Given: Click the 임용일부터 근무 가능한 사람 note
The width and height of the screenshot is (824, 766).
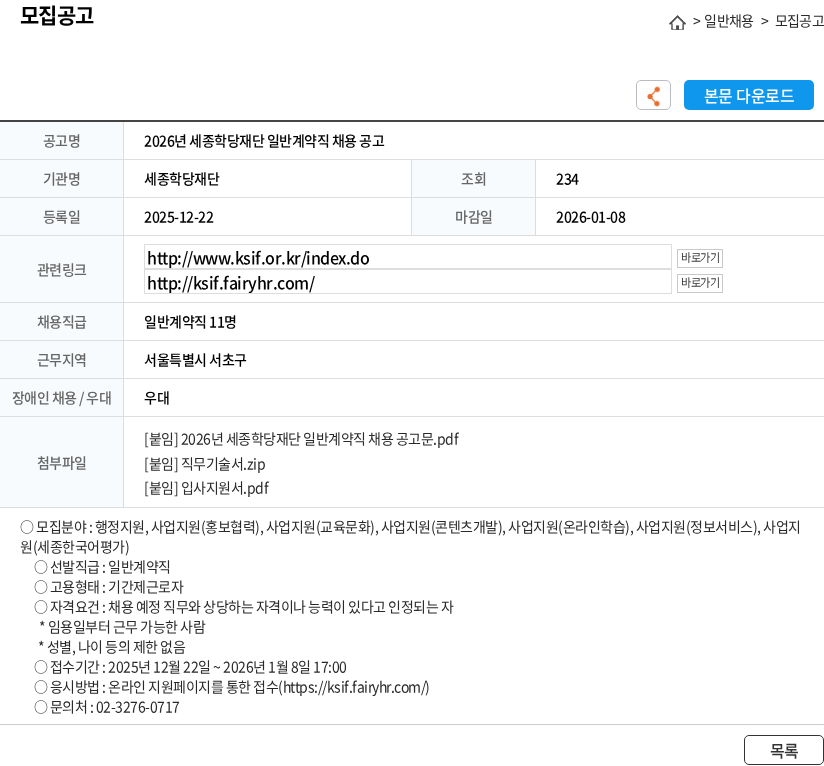Looking at the screenshot, I should 122,627.
